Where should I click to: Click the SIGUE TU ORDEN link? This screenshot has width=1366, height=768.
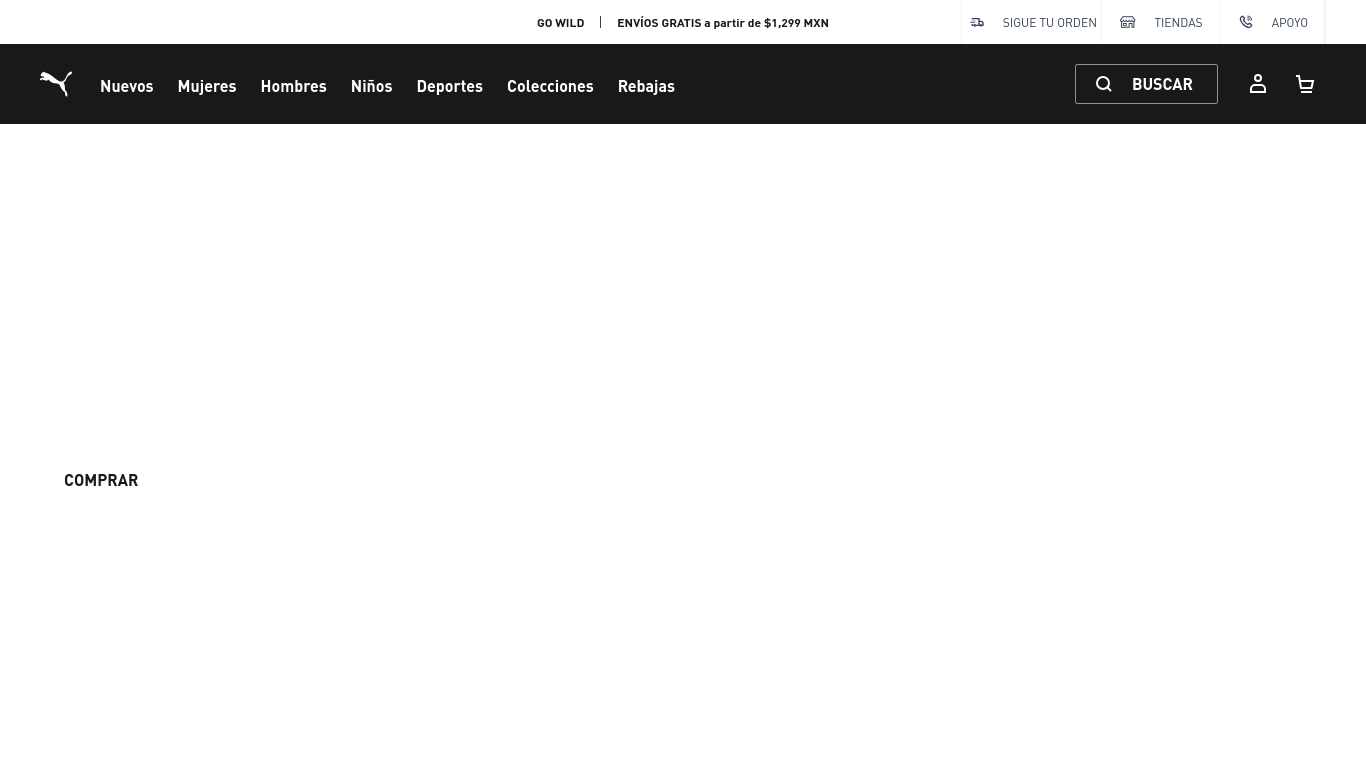1049,22
